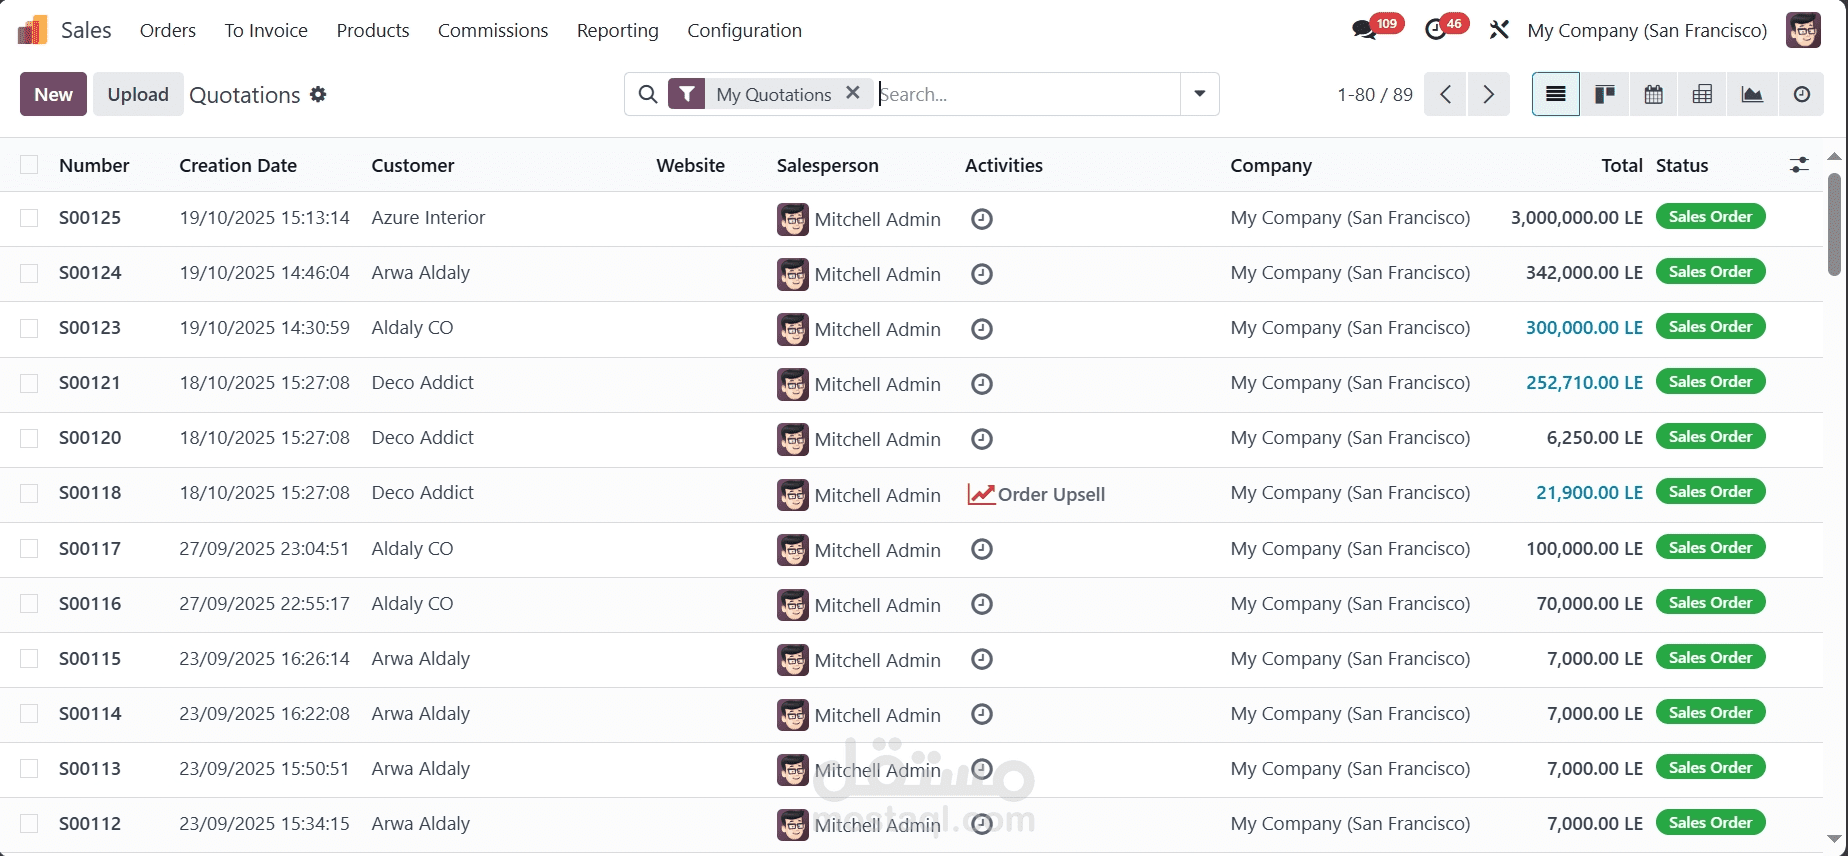Sort by Total column header
The image size is (1848, 856).
1621,165
